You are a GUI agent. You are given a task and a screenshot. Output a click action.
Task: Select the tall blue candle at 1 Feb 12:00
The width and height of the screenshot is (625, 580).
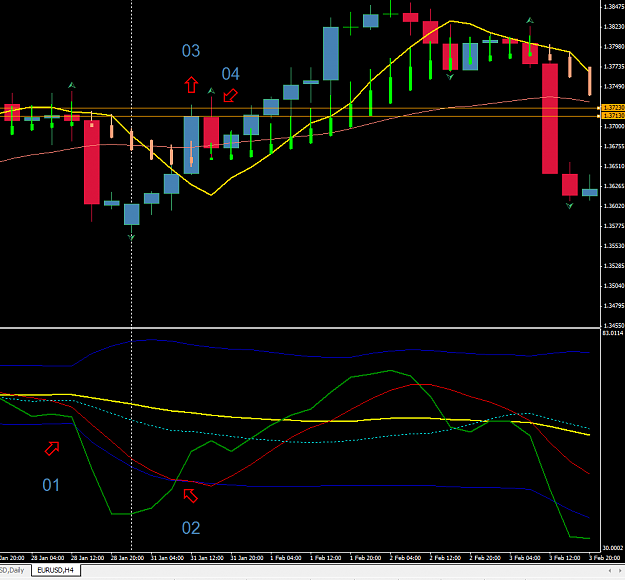(331, 53)
